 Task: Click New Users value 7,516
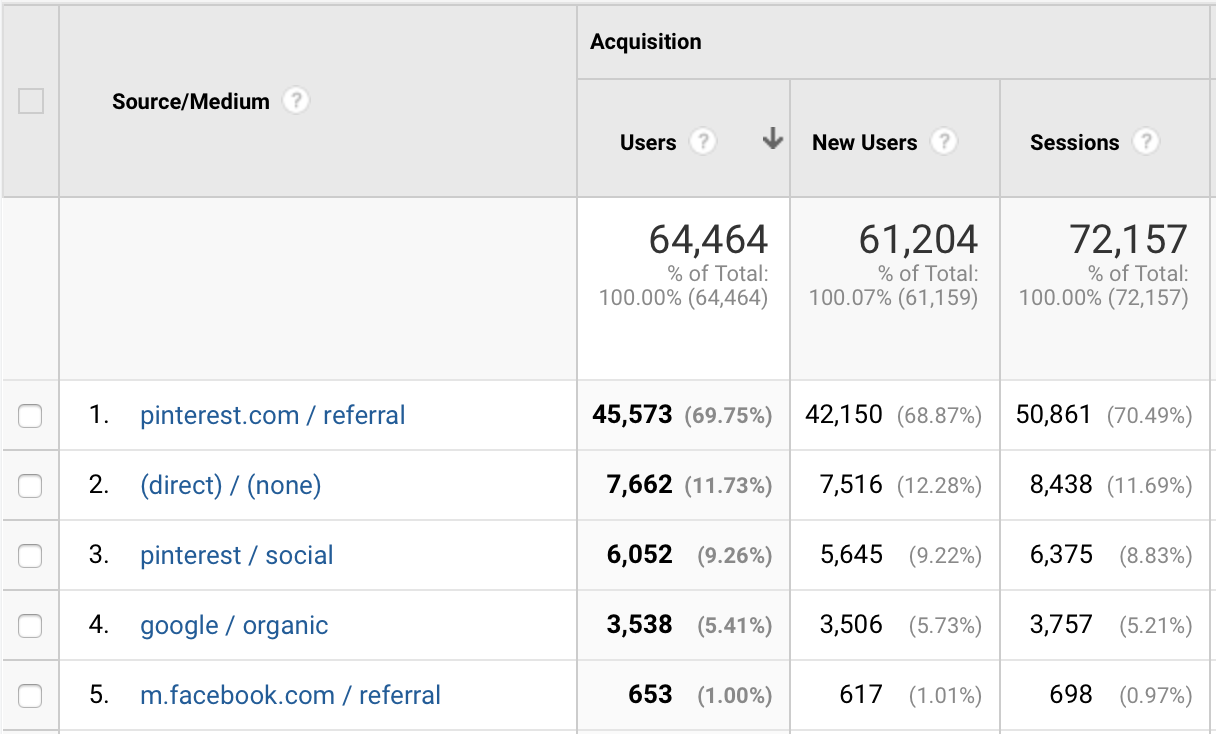pyautogui.click(x=851, y=485)
